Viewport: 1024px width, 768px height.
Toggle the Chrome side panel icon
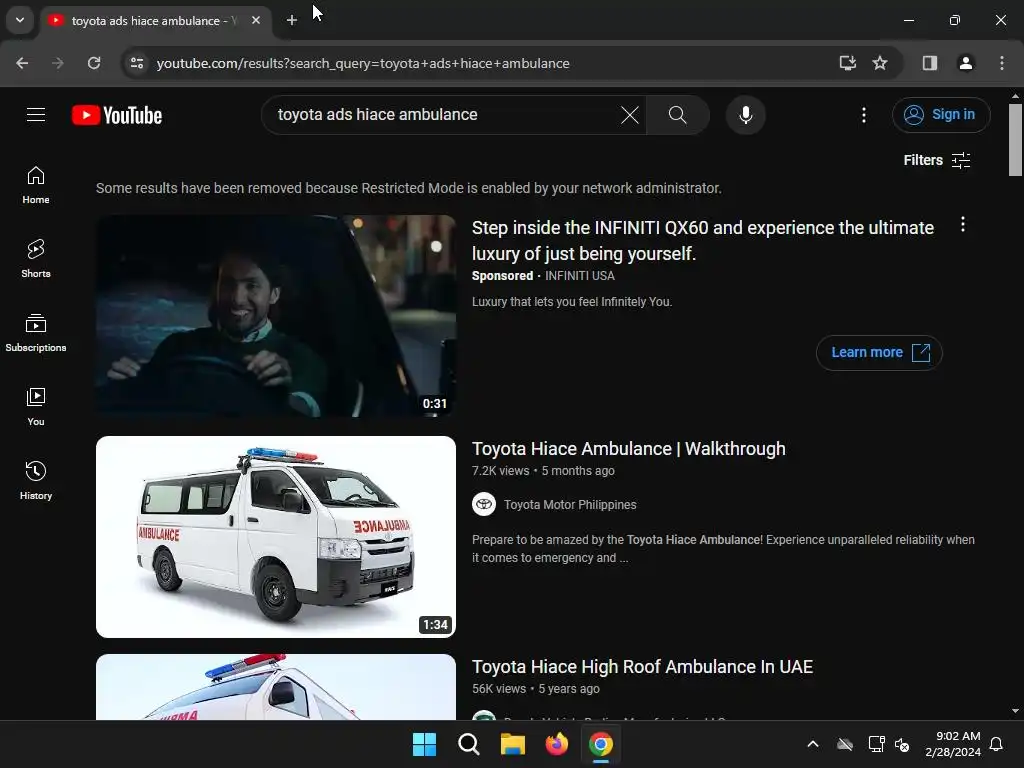(929, 63)
